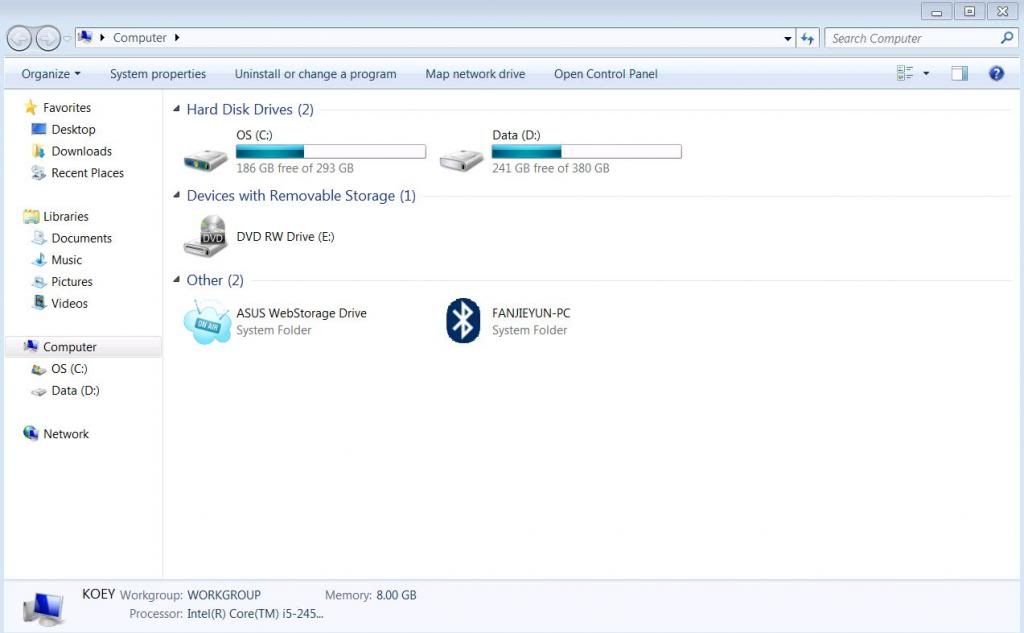
Task: Select the Data (D:) hard drive icon
Action: [462, 157]
